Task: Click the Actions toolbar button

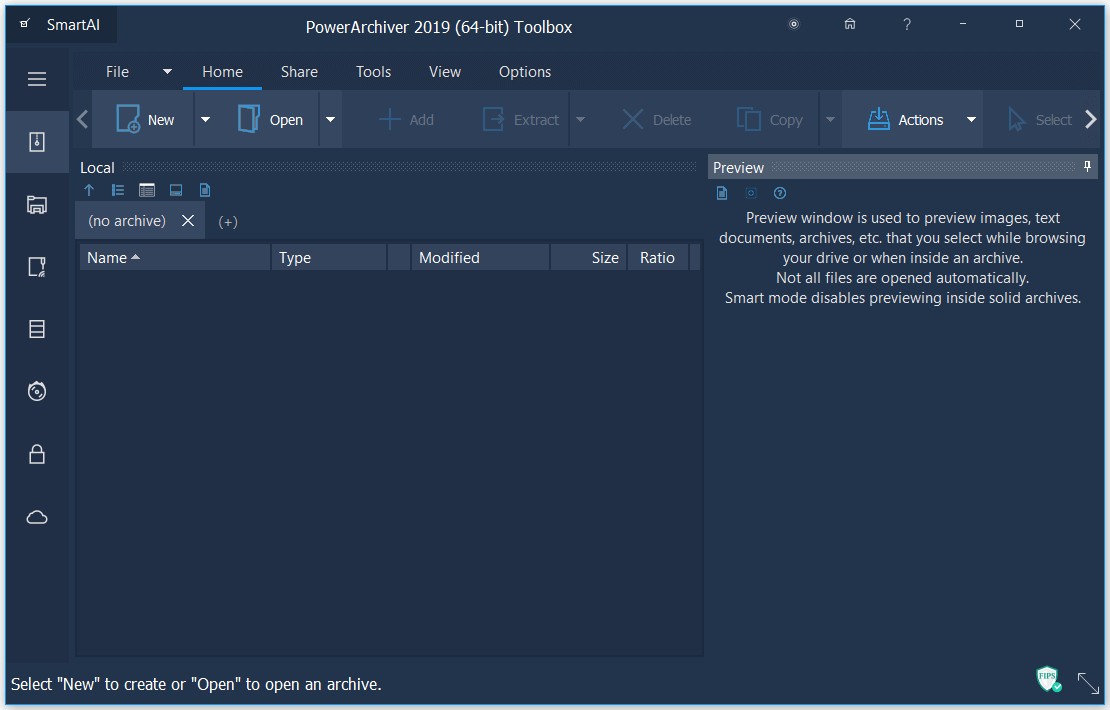Action: pos(905,120)
